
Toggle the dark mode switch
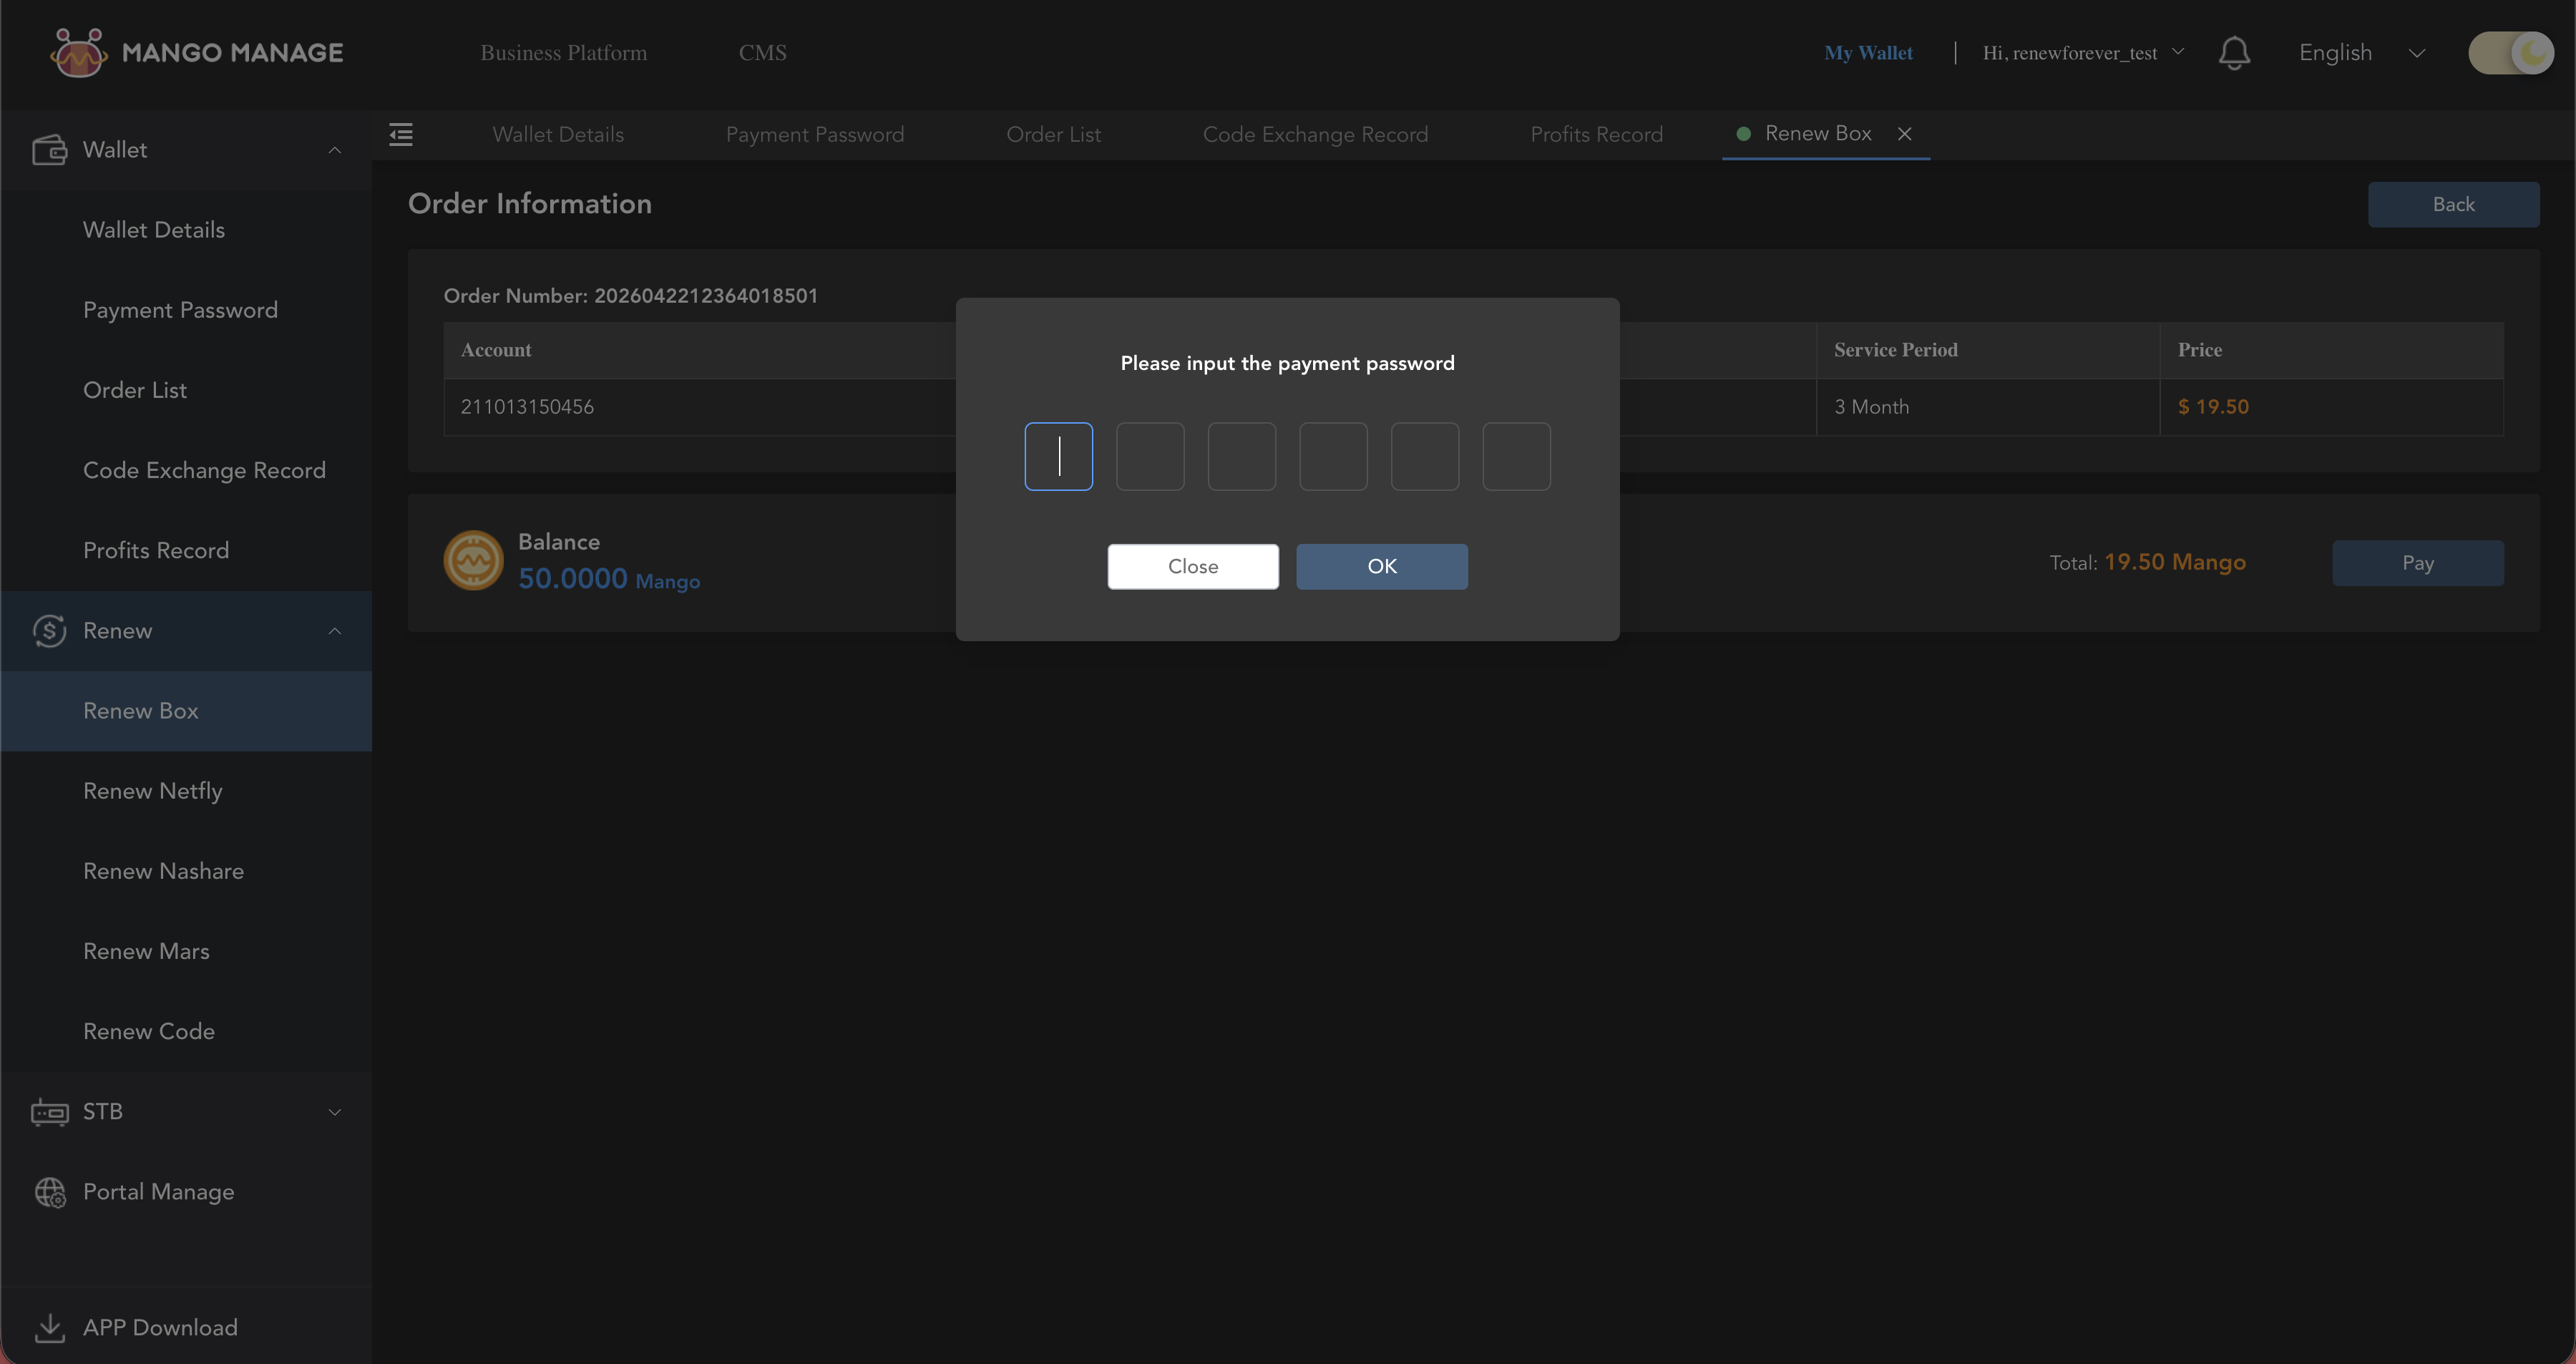[x=2511, y=53]
